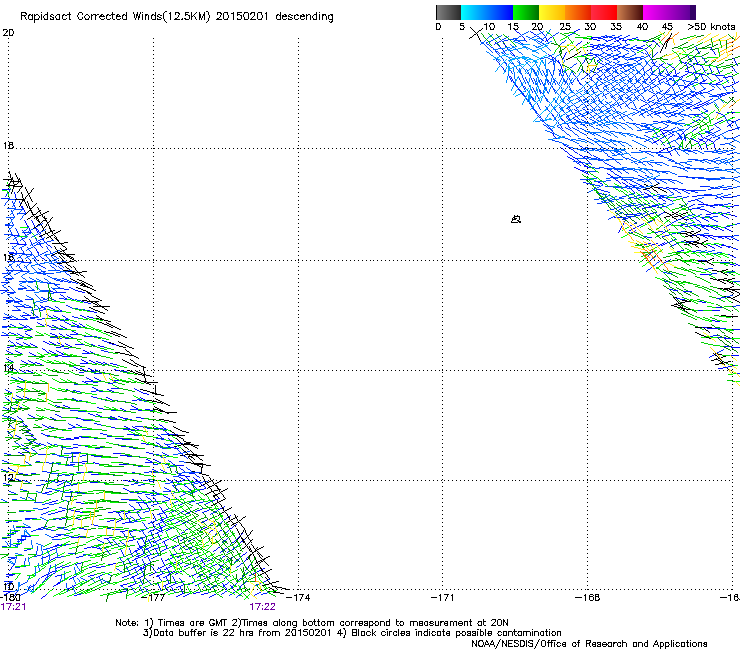Image resolution: width=740 pixels, height=650 pixels.
Task: Click the yellow 20-25 knots color band
Action: pos(552,12)
